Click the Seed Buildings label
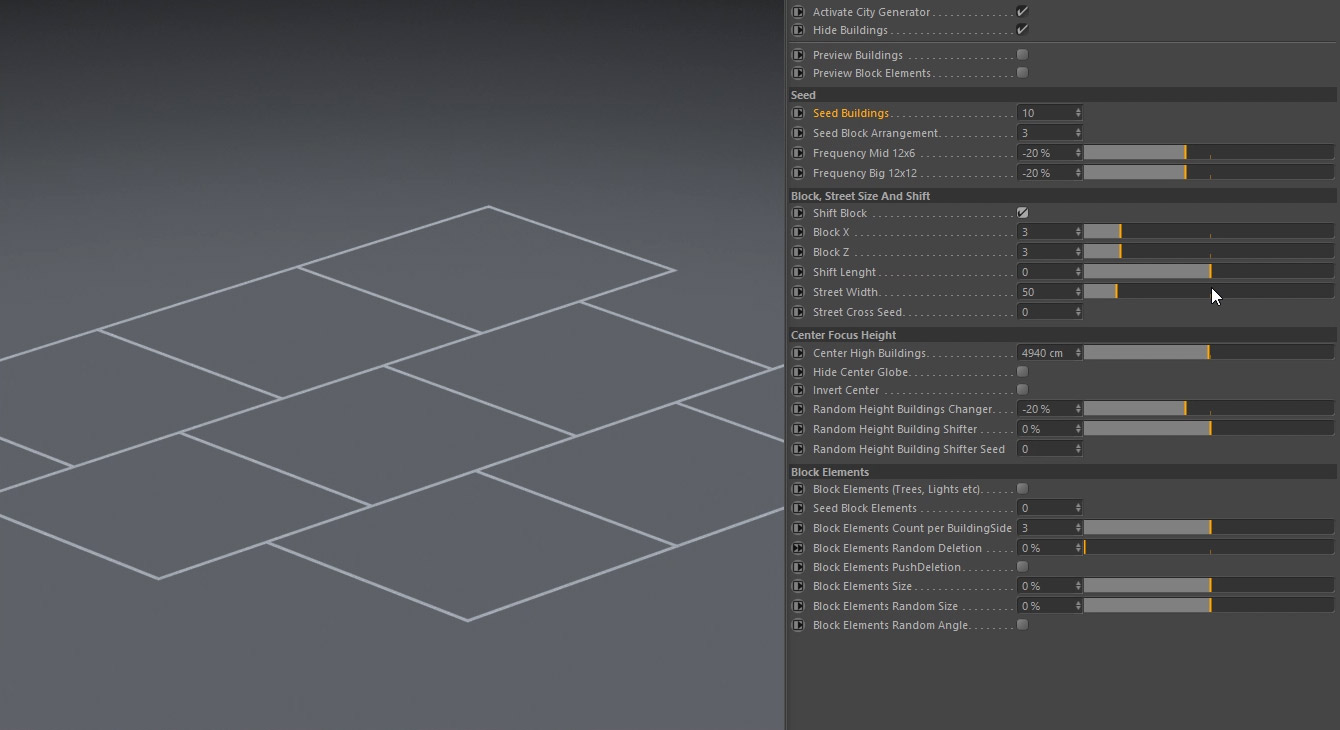1340x730 pixels. click(x=851, y=113)
